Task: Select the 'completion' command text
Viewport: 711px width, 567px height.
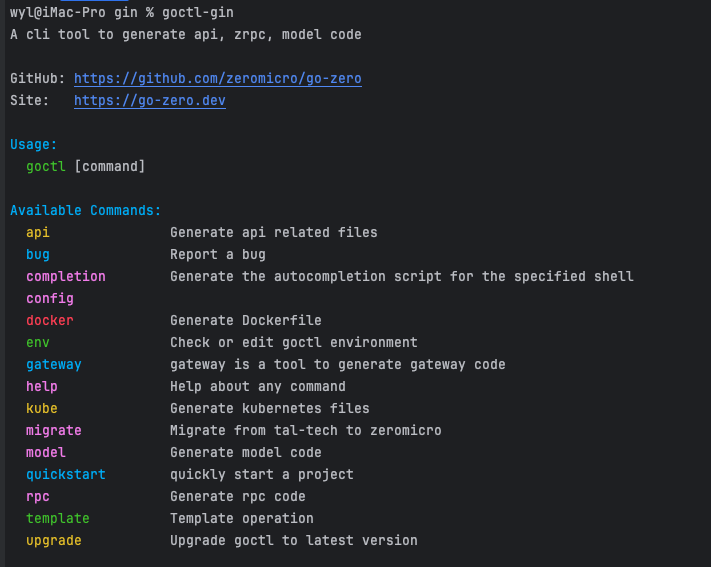Action: coord(66,276)
